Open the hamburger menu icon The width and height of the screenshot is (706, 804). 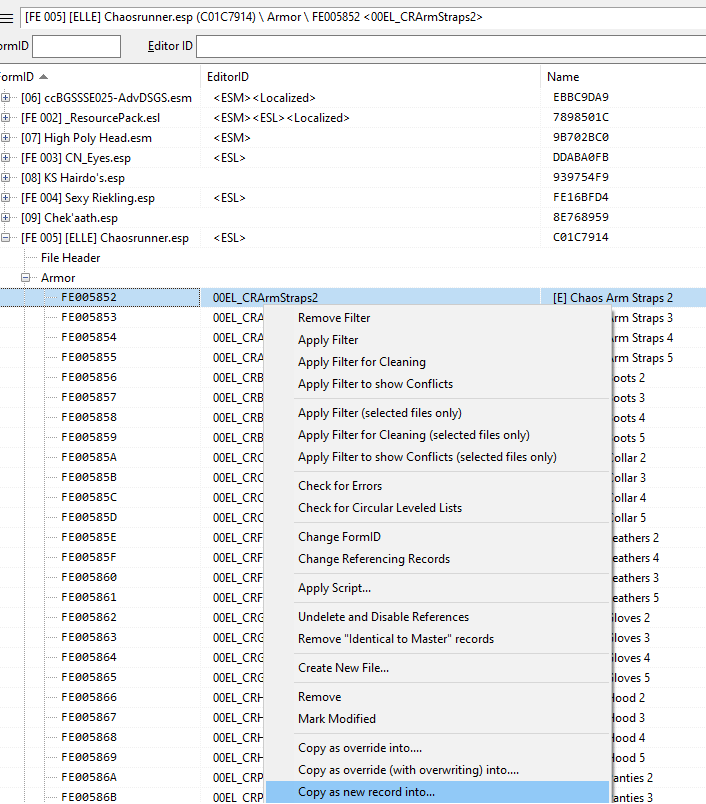[7, 18]
